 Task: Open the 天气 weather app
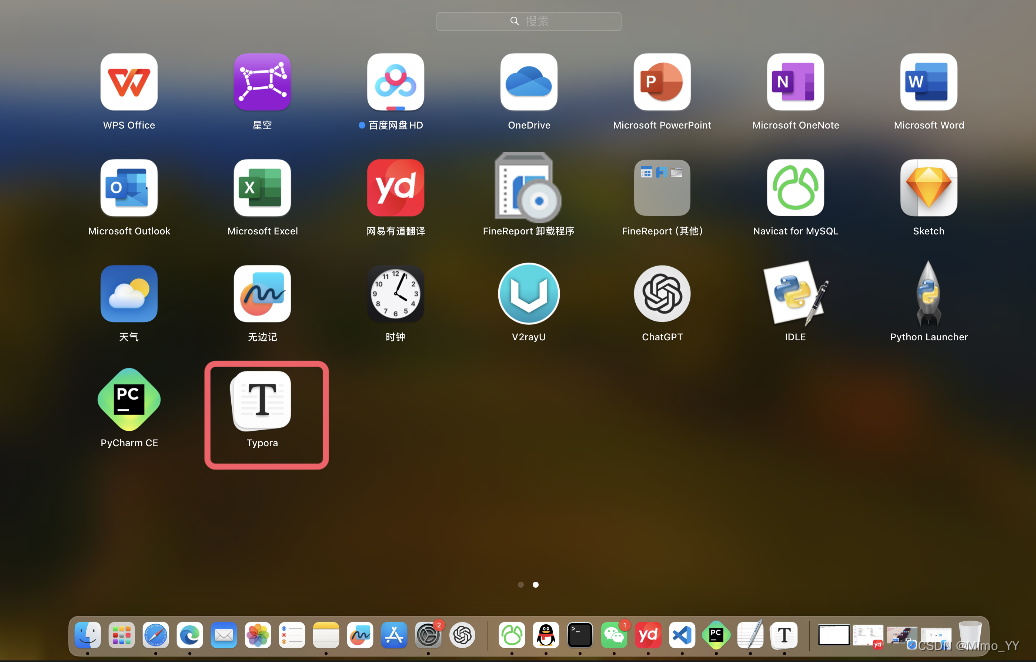[129, 293]
